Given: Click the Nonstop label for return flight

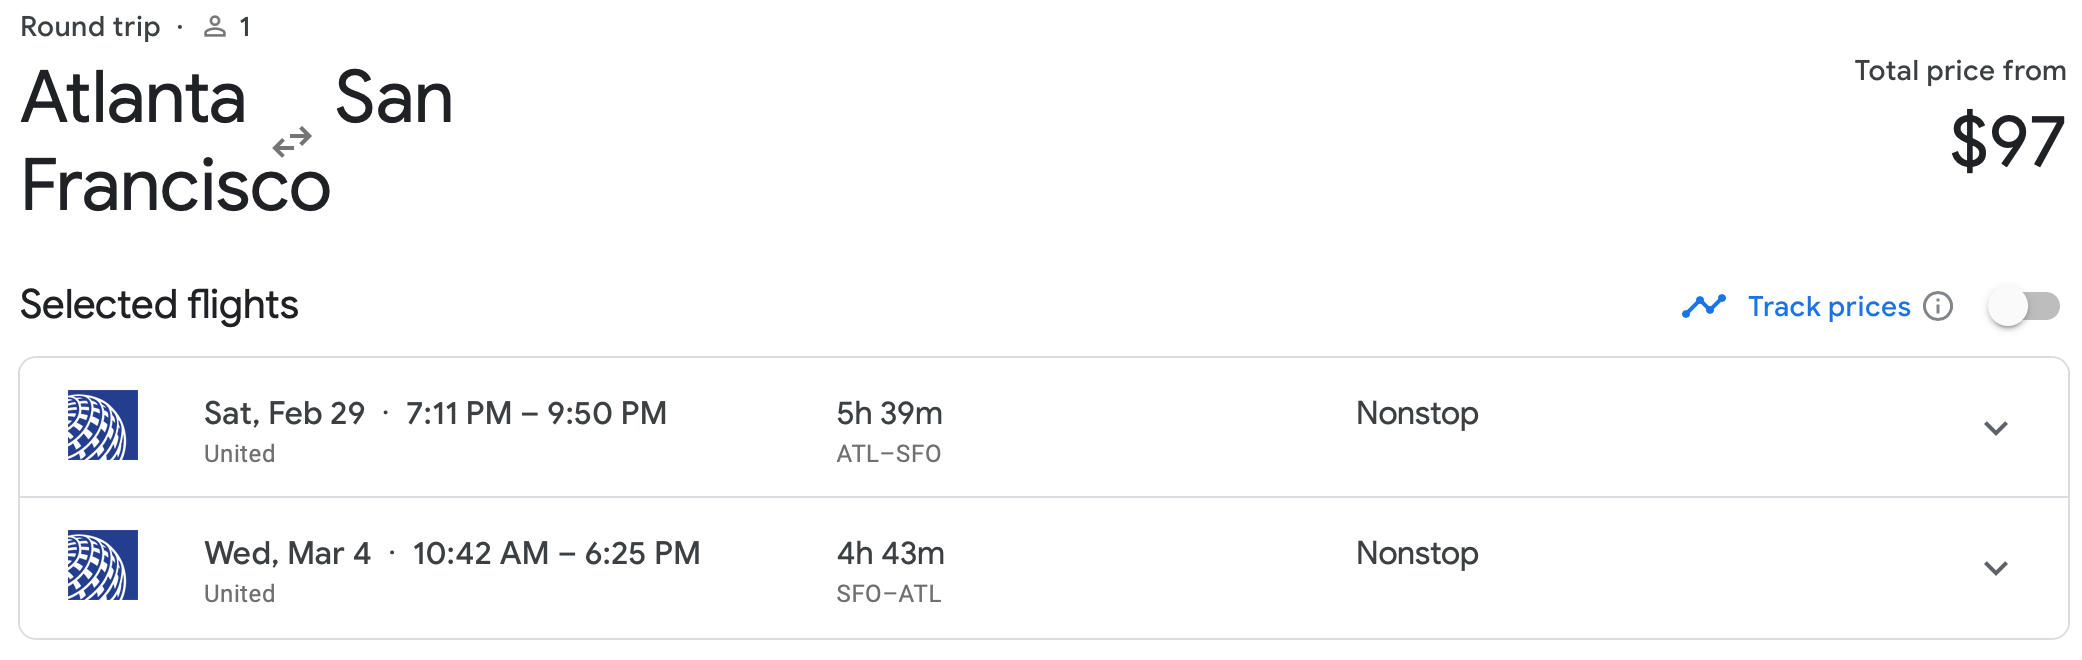Looking at the screenshot, I should [x=1416, y=553].
